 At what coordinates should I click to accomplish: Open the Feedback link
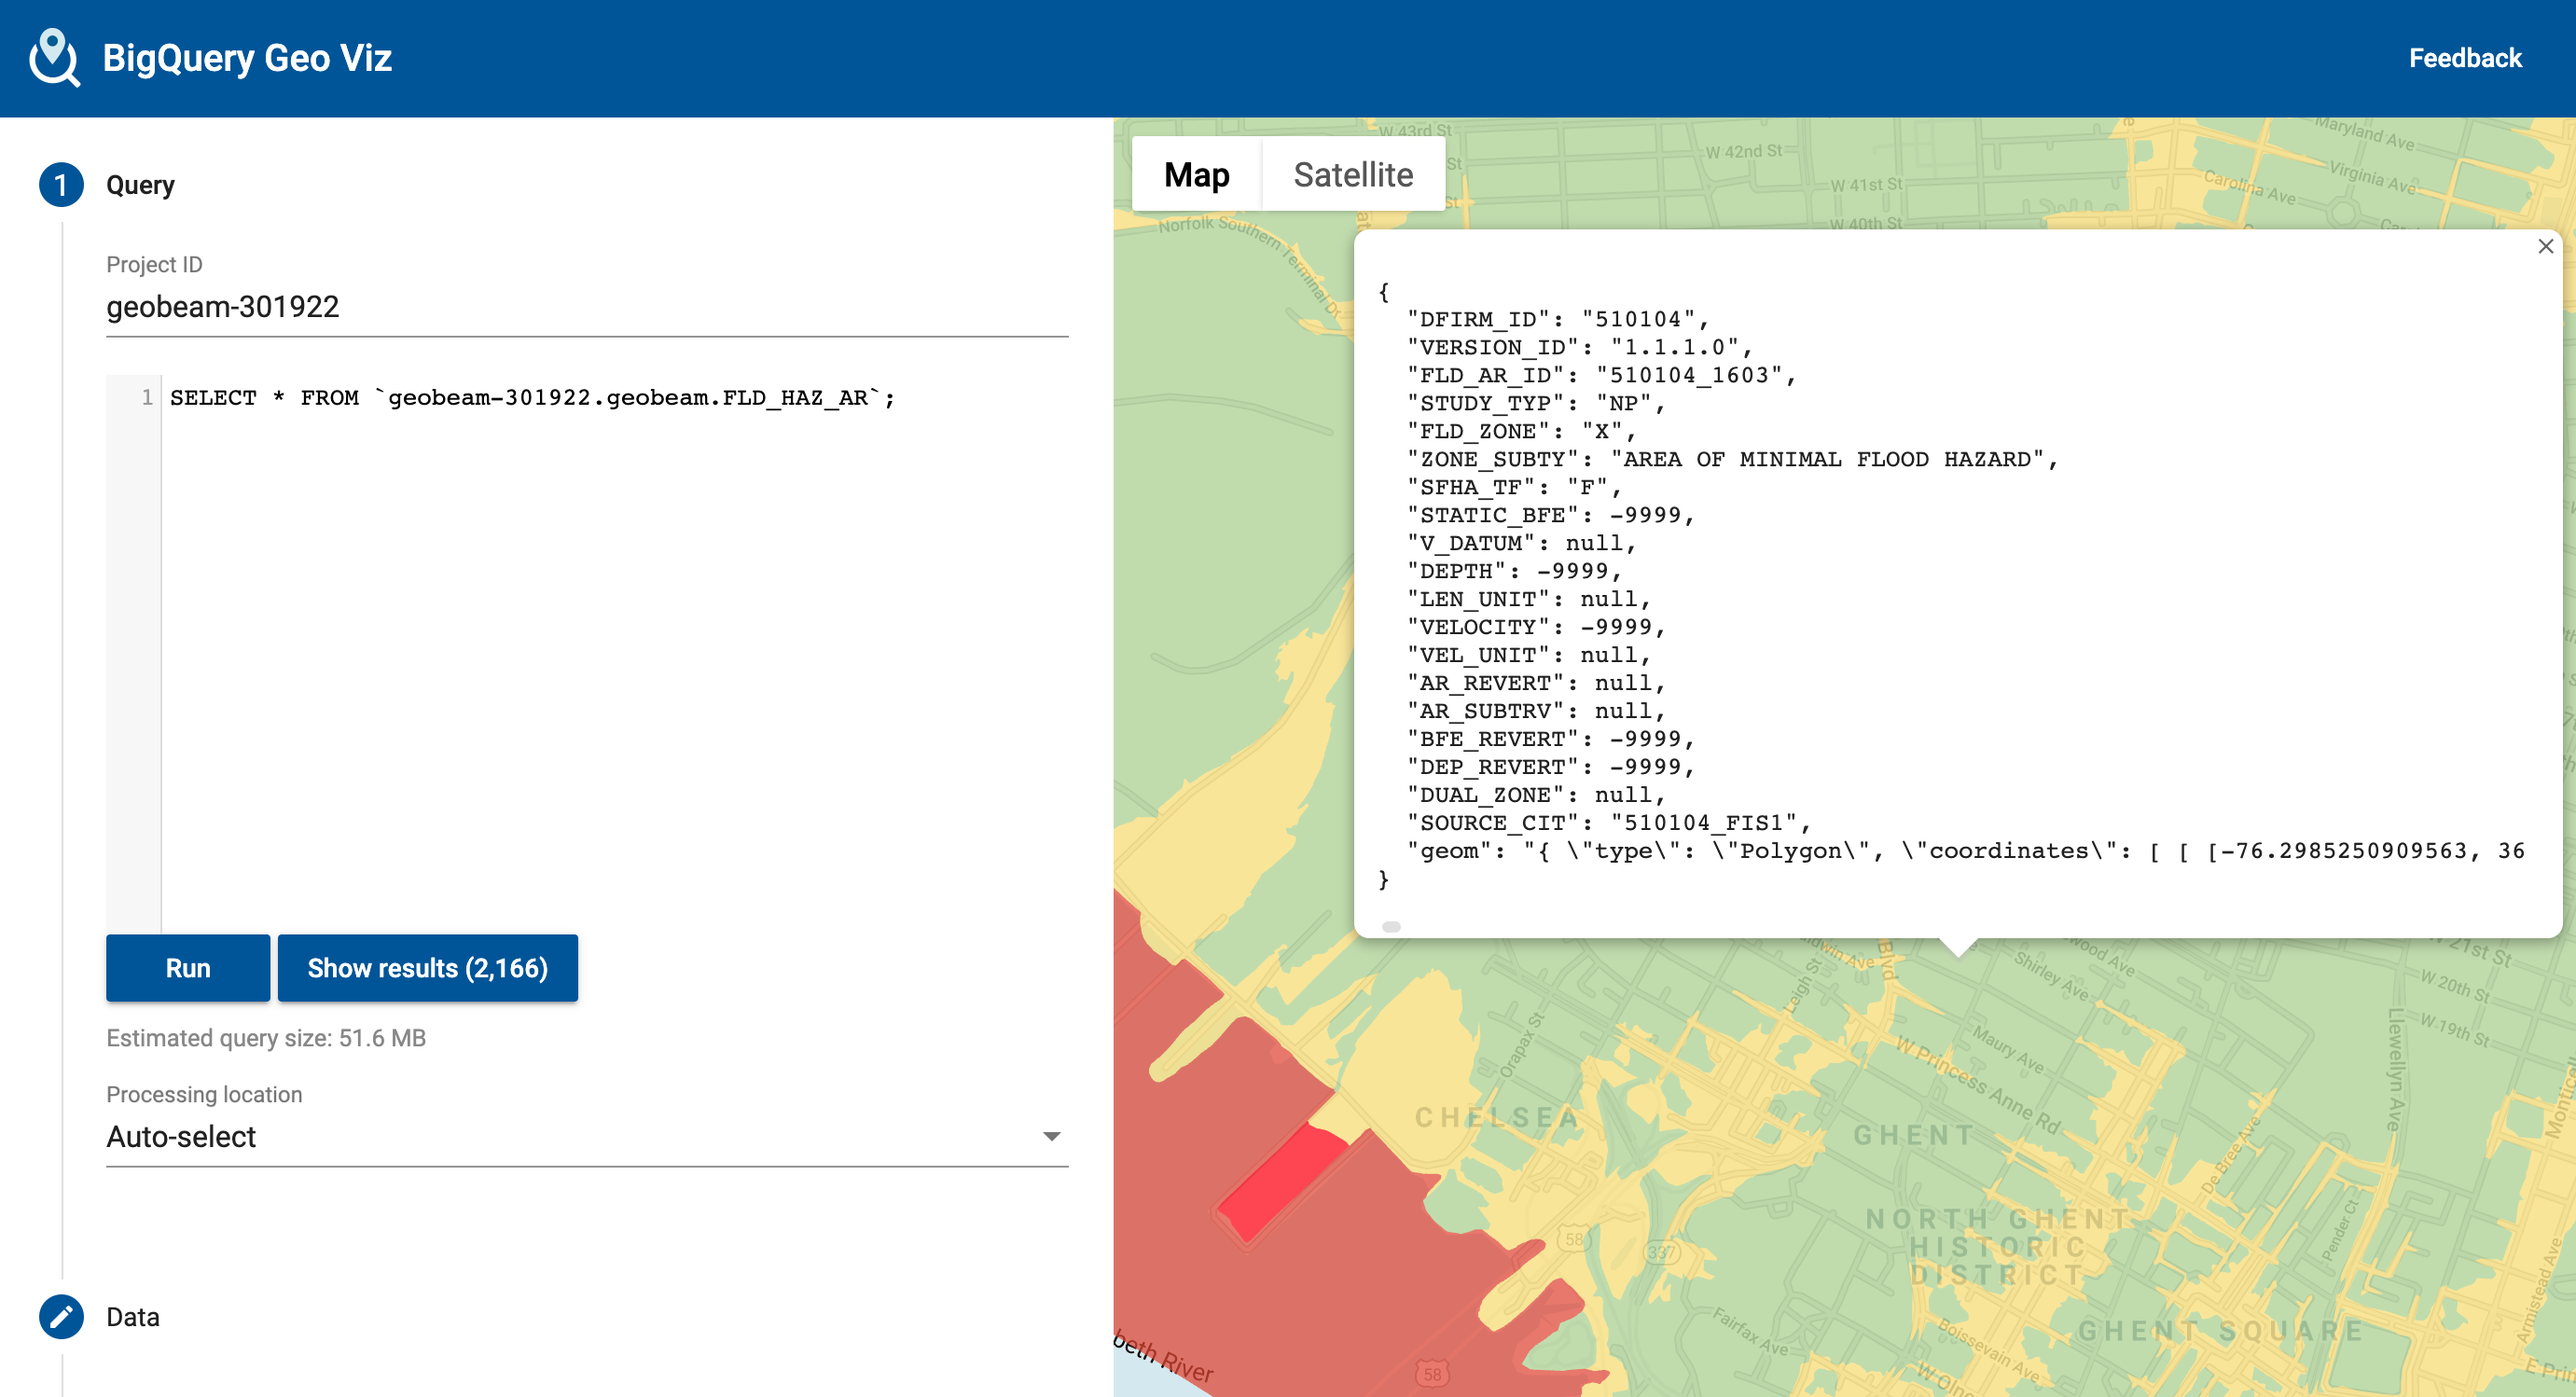coord(2465,58)
